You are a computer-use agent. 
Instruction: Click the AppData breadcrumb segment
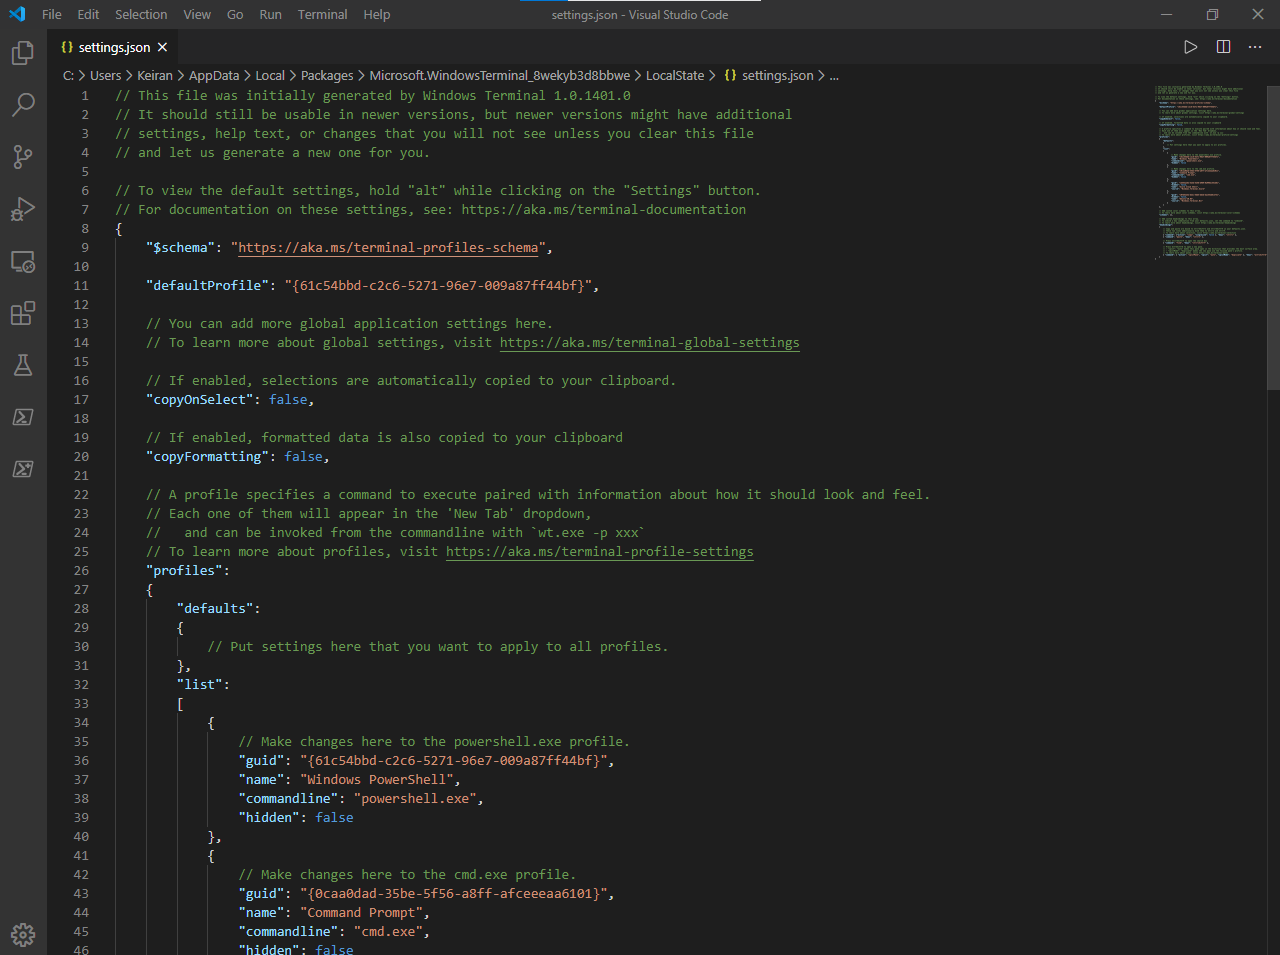(214, 75)
